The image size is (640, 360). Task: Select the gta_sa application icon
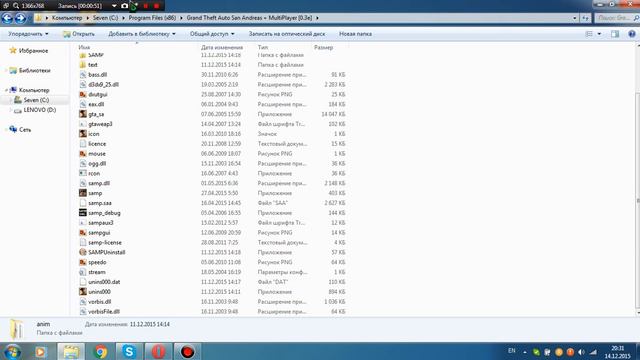(x=83, y=114)
